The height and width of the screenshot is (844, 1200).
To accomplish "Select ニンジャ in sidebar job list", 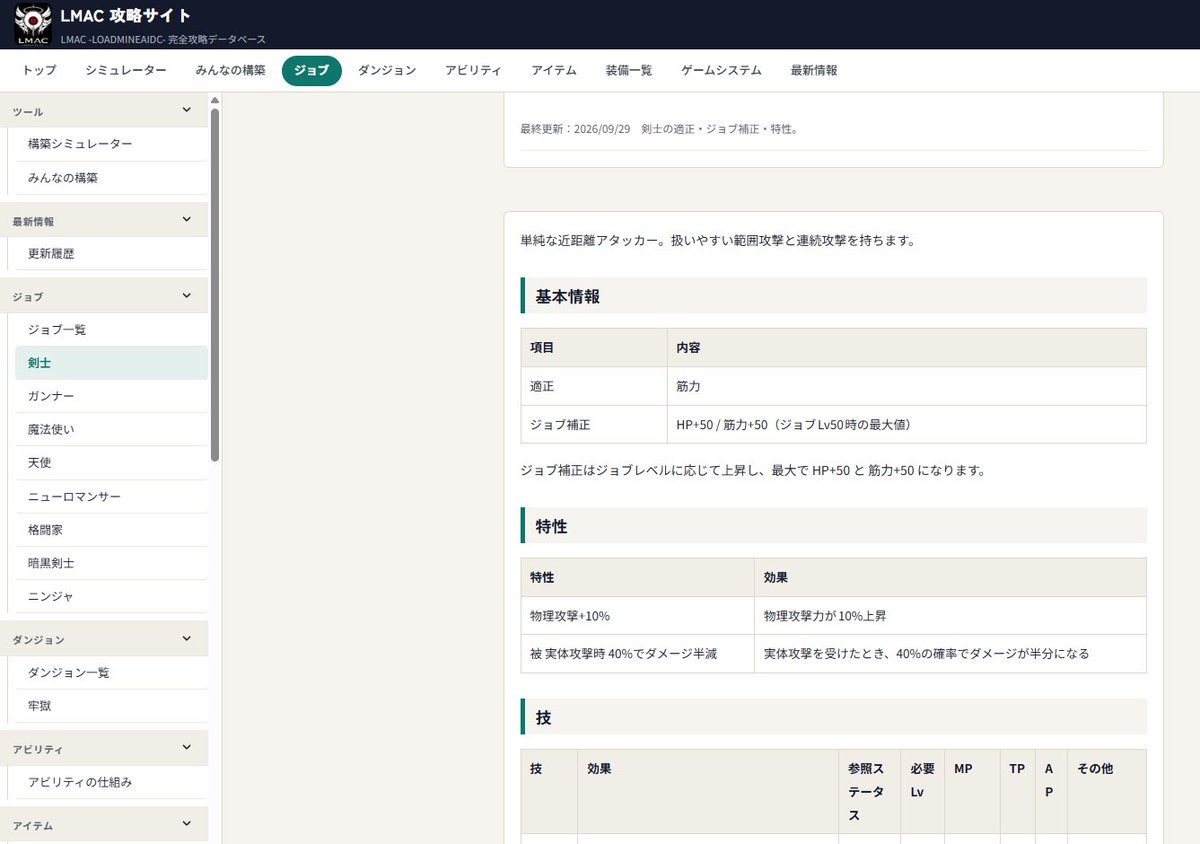I will pos(112,597).
